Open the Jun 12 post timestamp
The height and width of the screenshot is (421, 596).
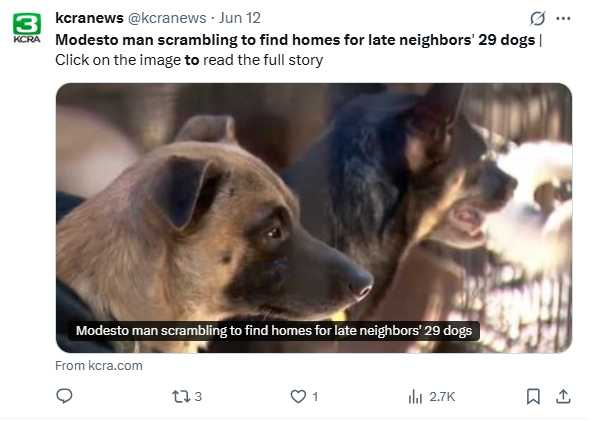click(239, 18)
